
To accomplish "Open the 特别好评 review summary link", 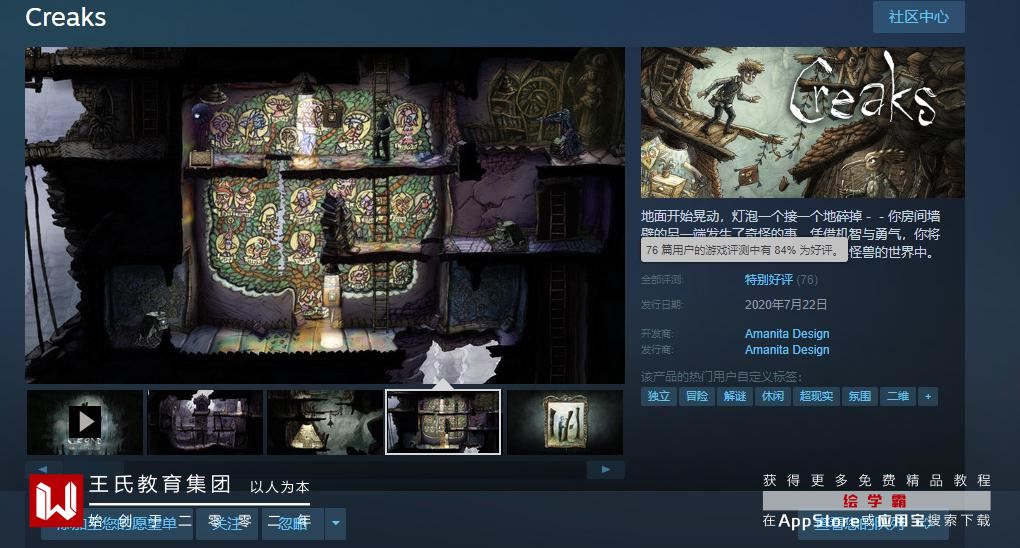I will pos(768,280).
